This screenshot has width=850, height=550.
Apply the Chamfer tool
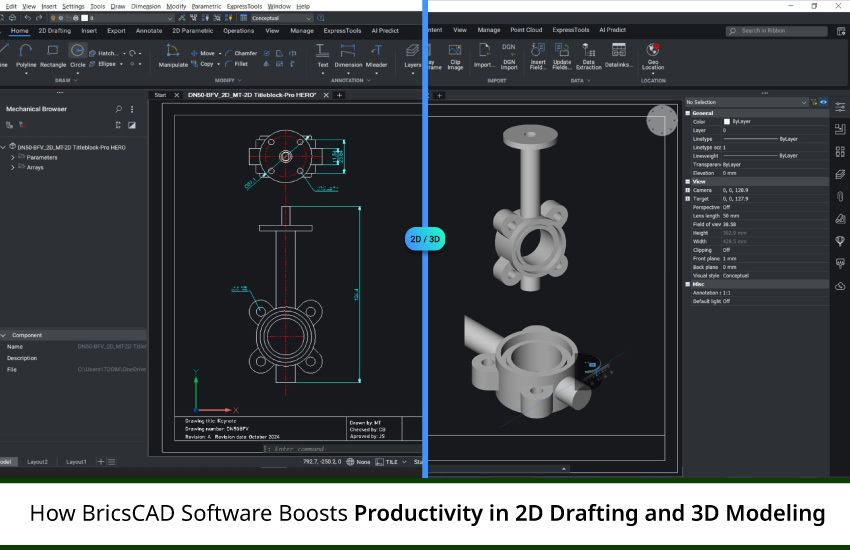click(x=241, y=53)
